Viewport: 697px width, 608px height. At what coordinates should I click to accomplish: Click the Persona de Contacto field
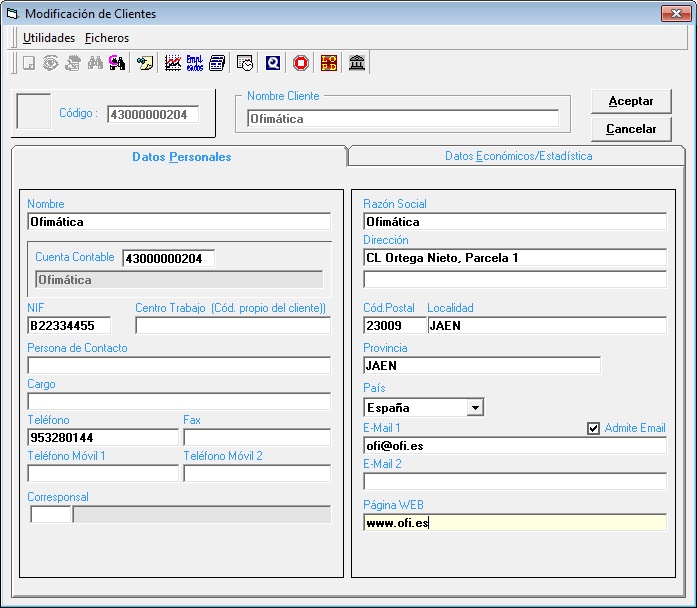(x=179, y=366)
